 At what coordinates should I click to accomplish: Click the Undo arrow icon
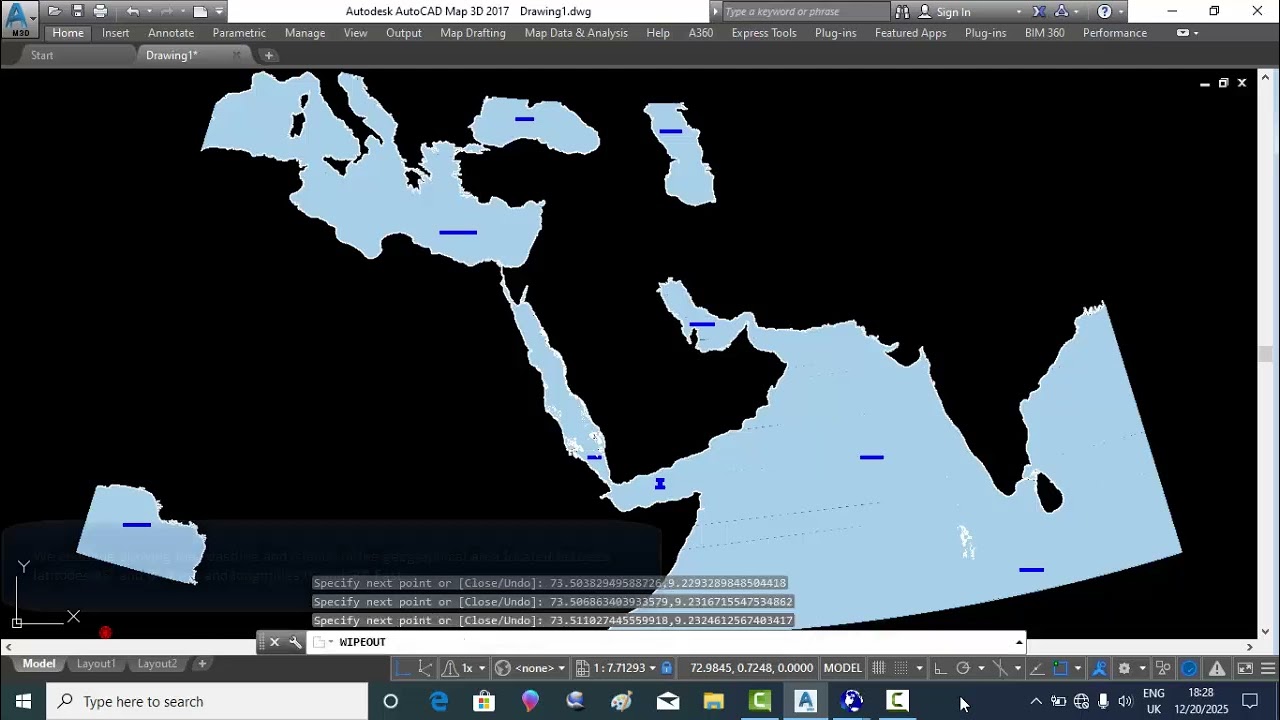click(132, 11)
